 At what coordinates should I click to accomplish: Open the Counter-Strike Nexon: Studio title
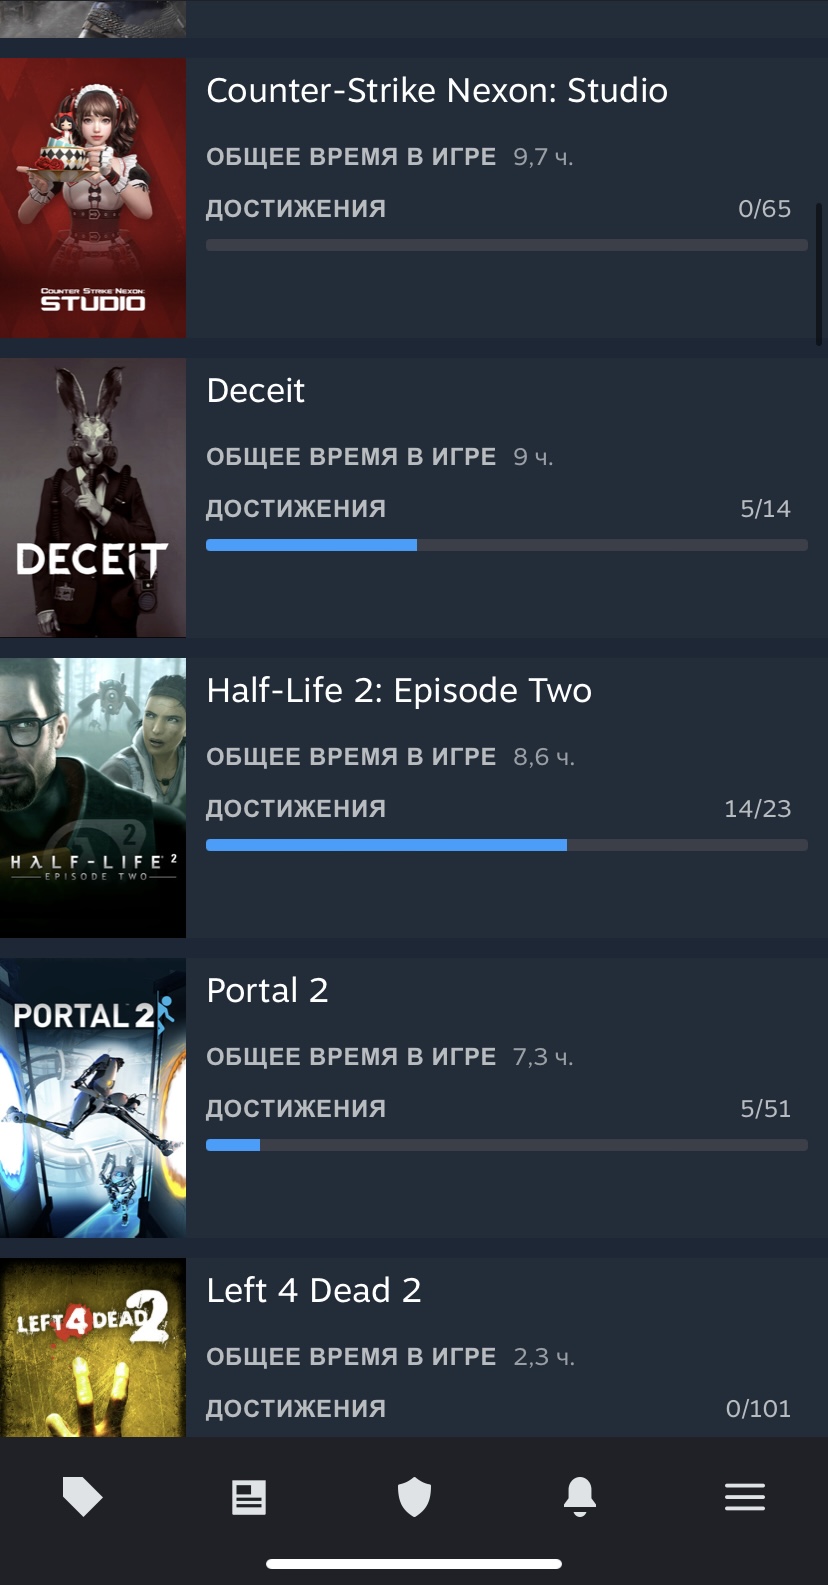coord(437,91)
